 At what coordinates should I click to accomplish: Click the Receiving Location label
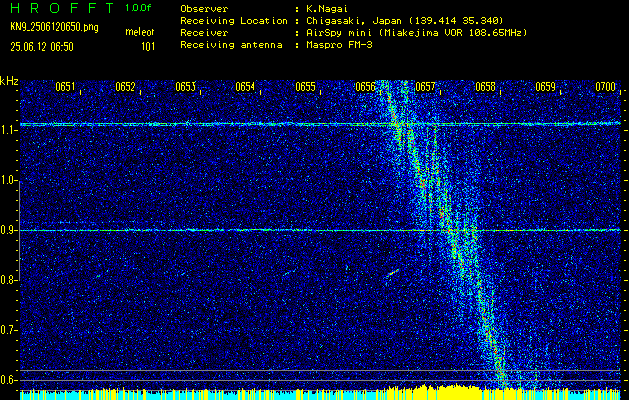[234, 21]
